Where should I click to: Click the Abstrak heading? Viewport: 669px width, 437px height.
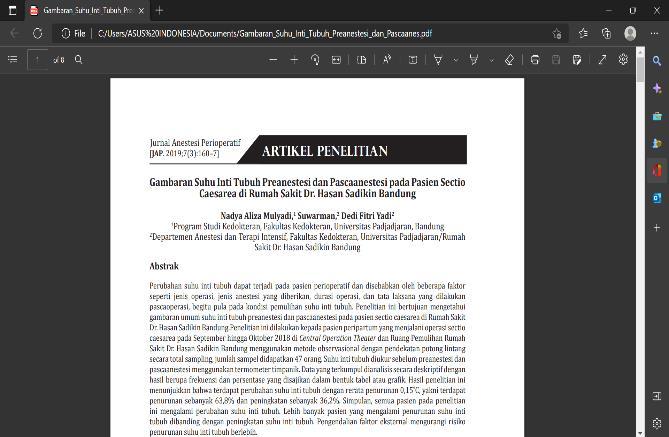coord(164,266)
